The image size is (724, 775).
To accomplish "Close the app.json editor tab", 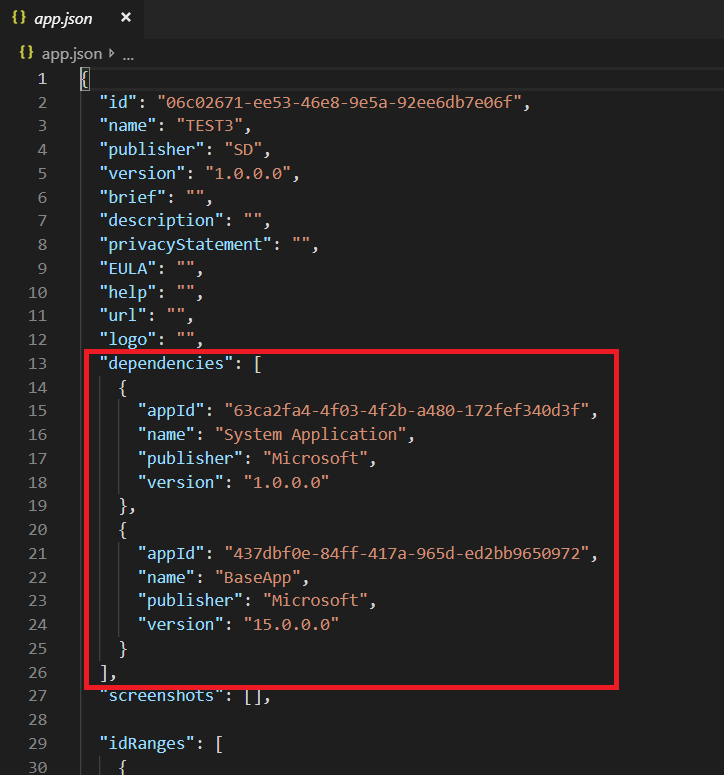I will coord(124,18).
